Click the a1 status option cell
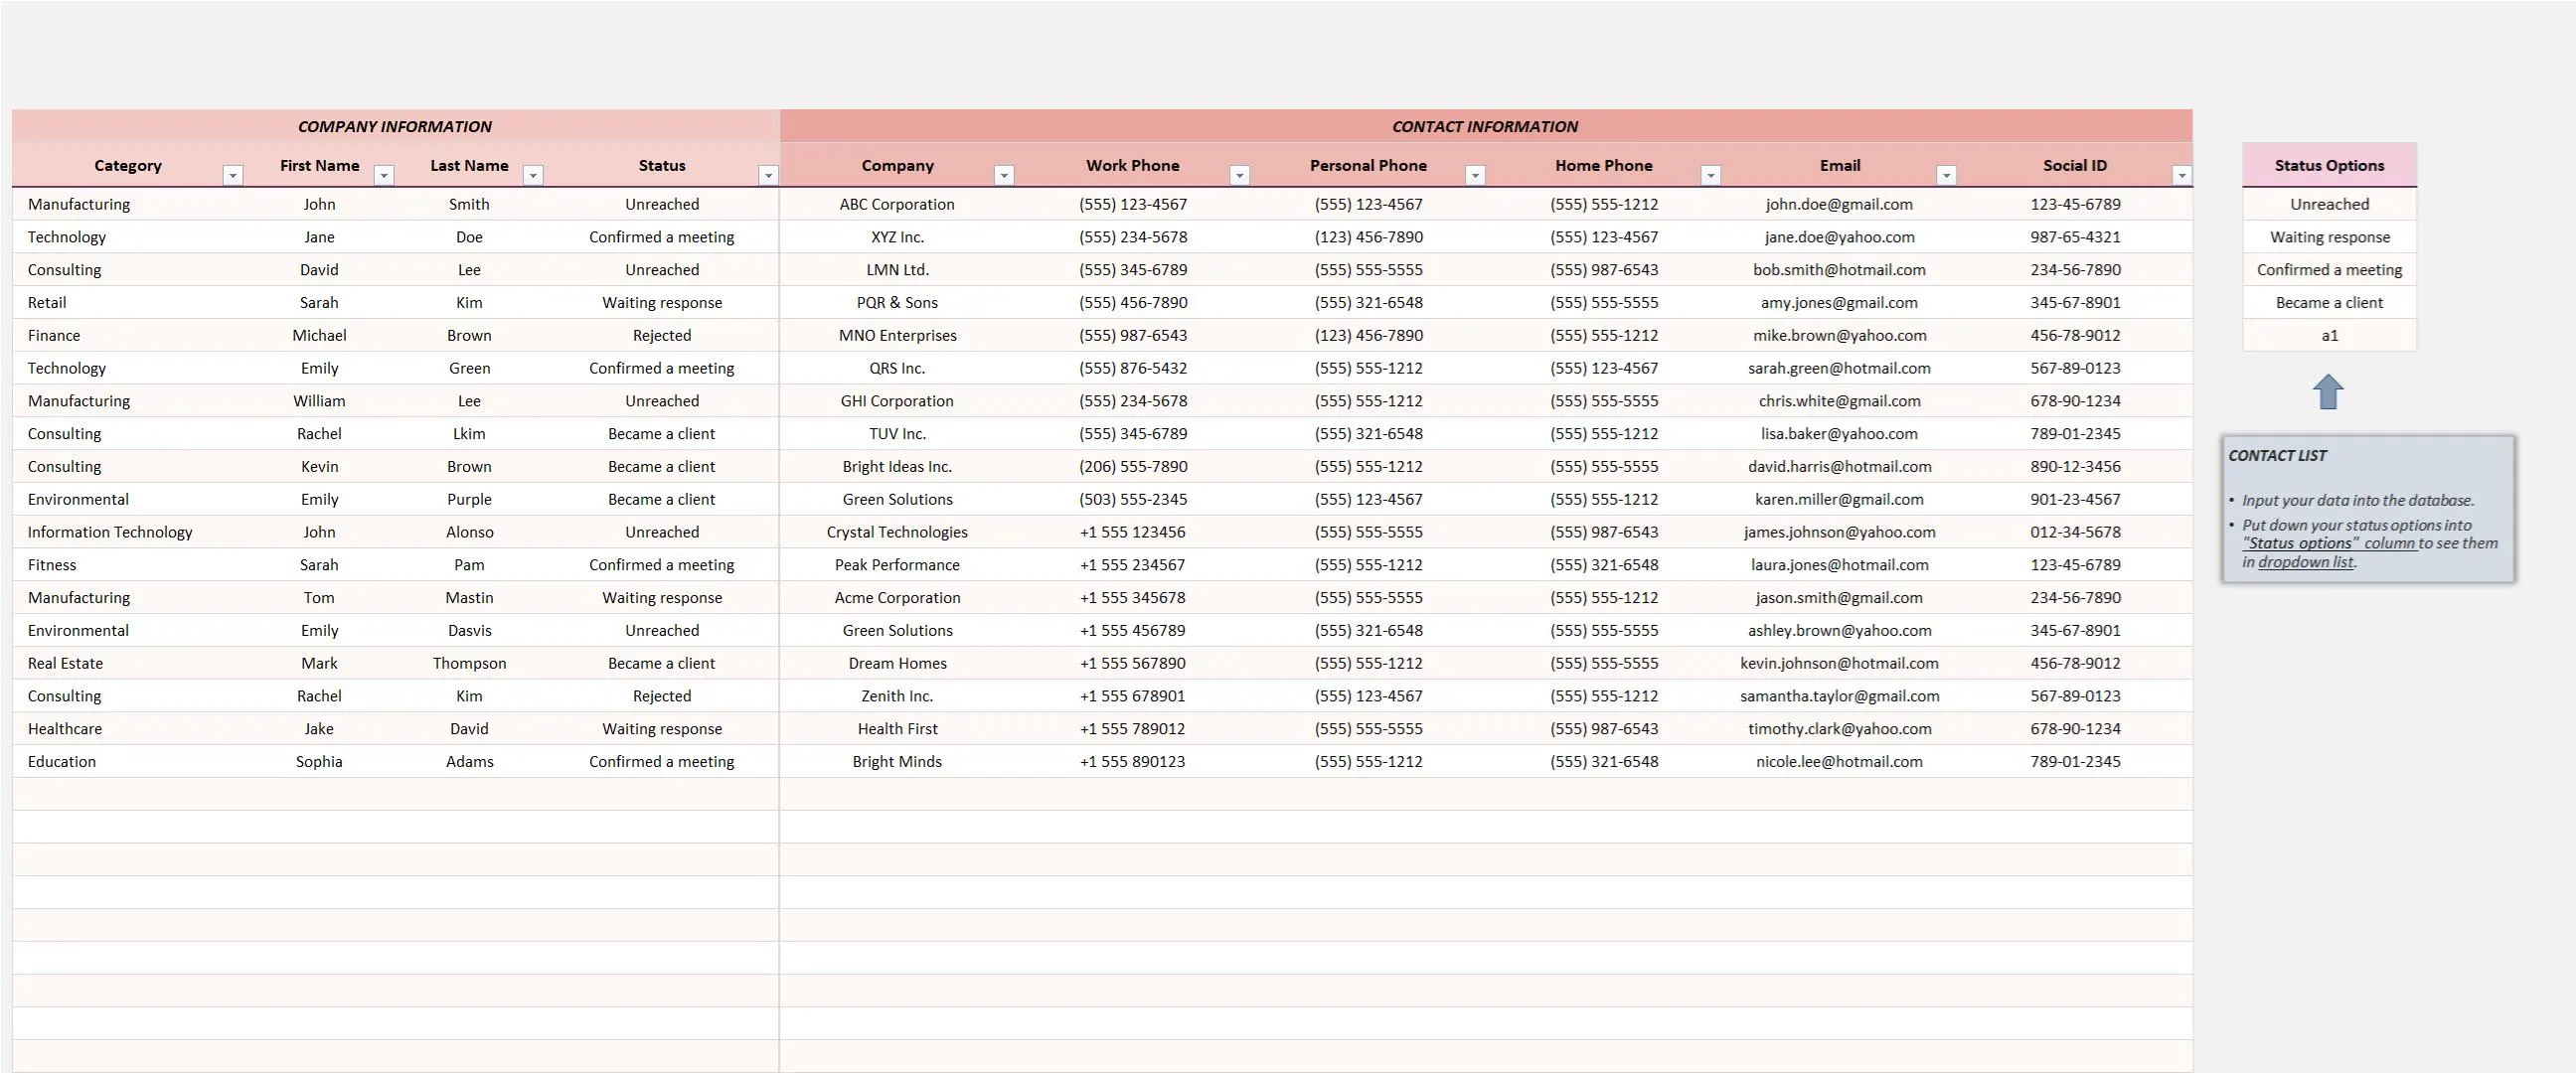Viewport: 2576px width, 1073px height. click(x=2329, y=335)
